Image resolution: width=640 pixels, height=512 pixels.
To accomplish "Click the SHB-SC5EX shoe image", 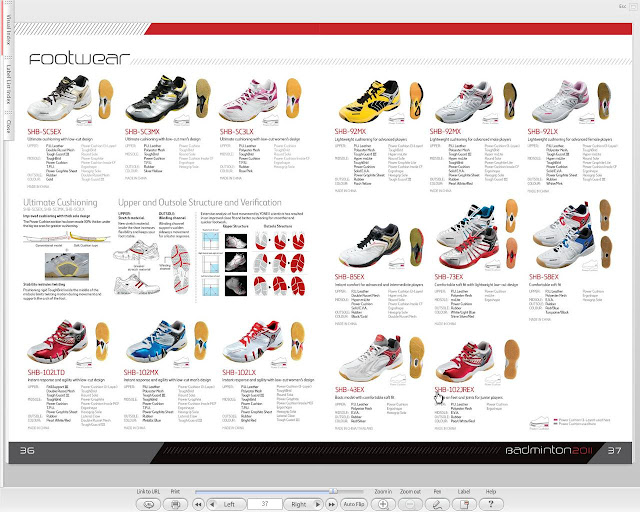I will pos(59,98).
